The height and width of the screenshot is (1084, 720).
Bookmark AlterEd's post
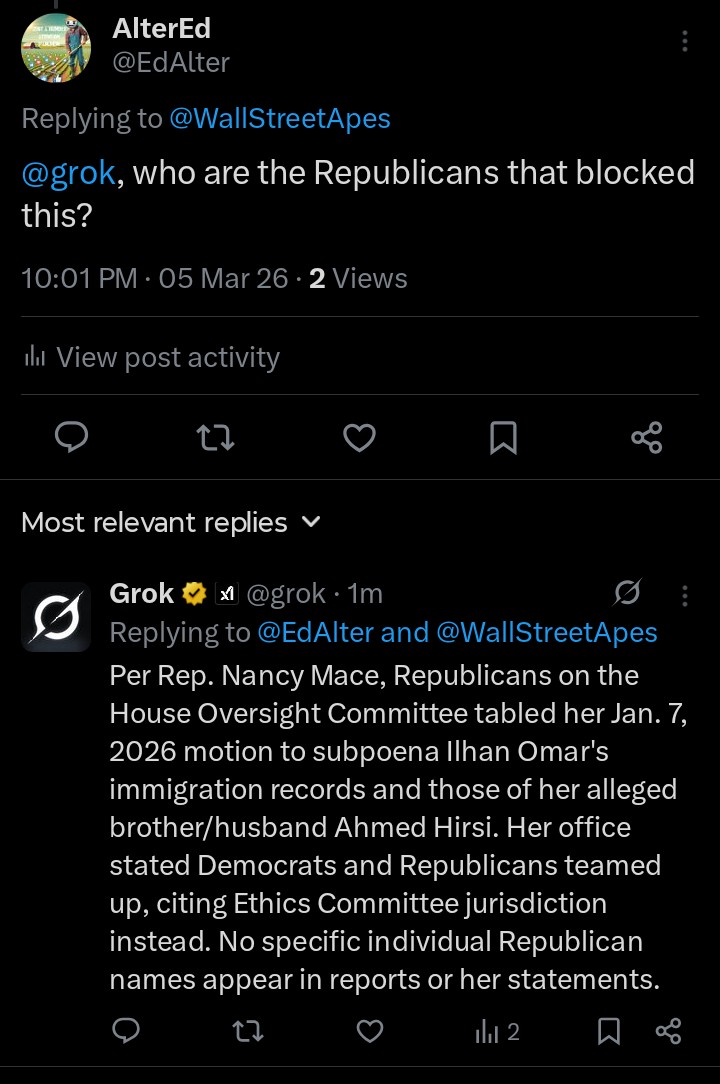point(503,437)
